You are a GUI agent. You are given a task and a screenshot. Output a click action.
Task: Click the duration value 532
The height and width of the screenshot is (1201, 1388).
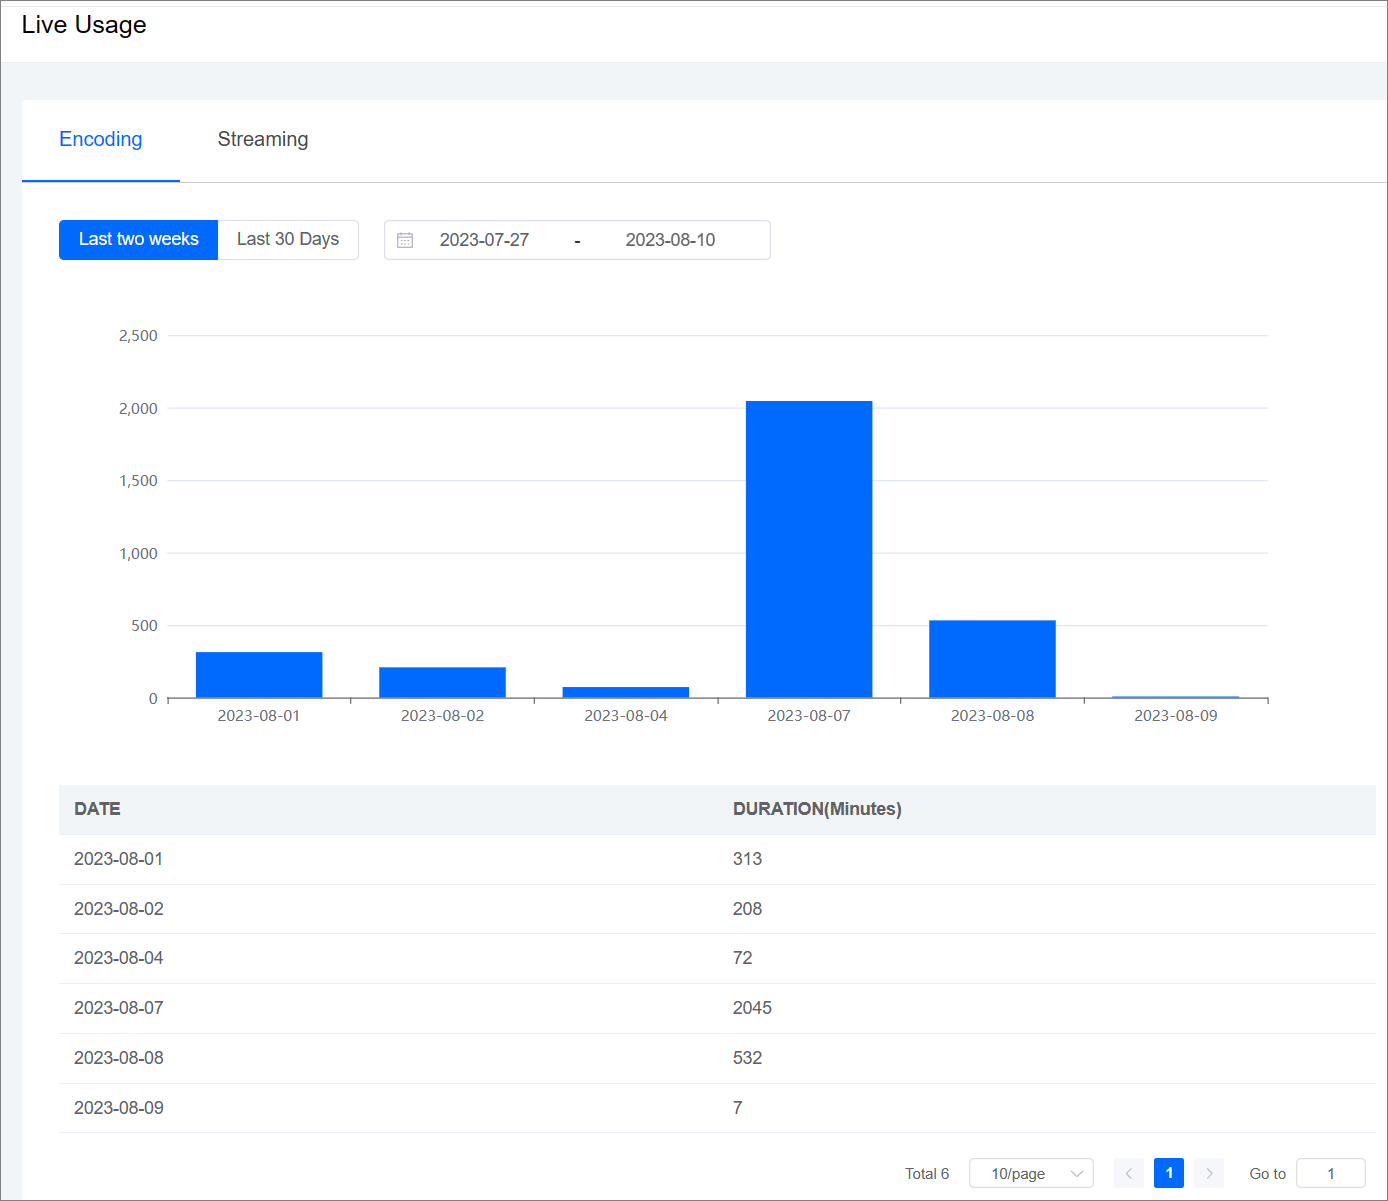tap(747, 1058)
